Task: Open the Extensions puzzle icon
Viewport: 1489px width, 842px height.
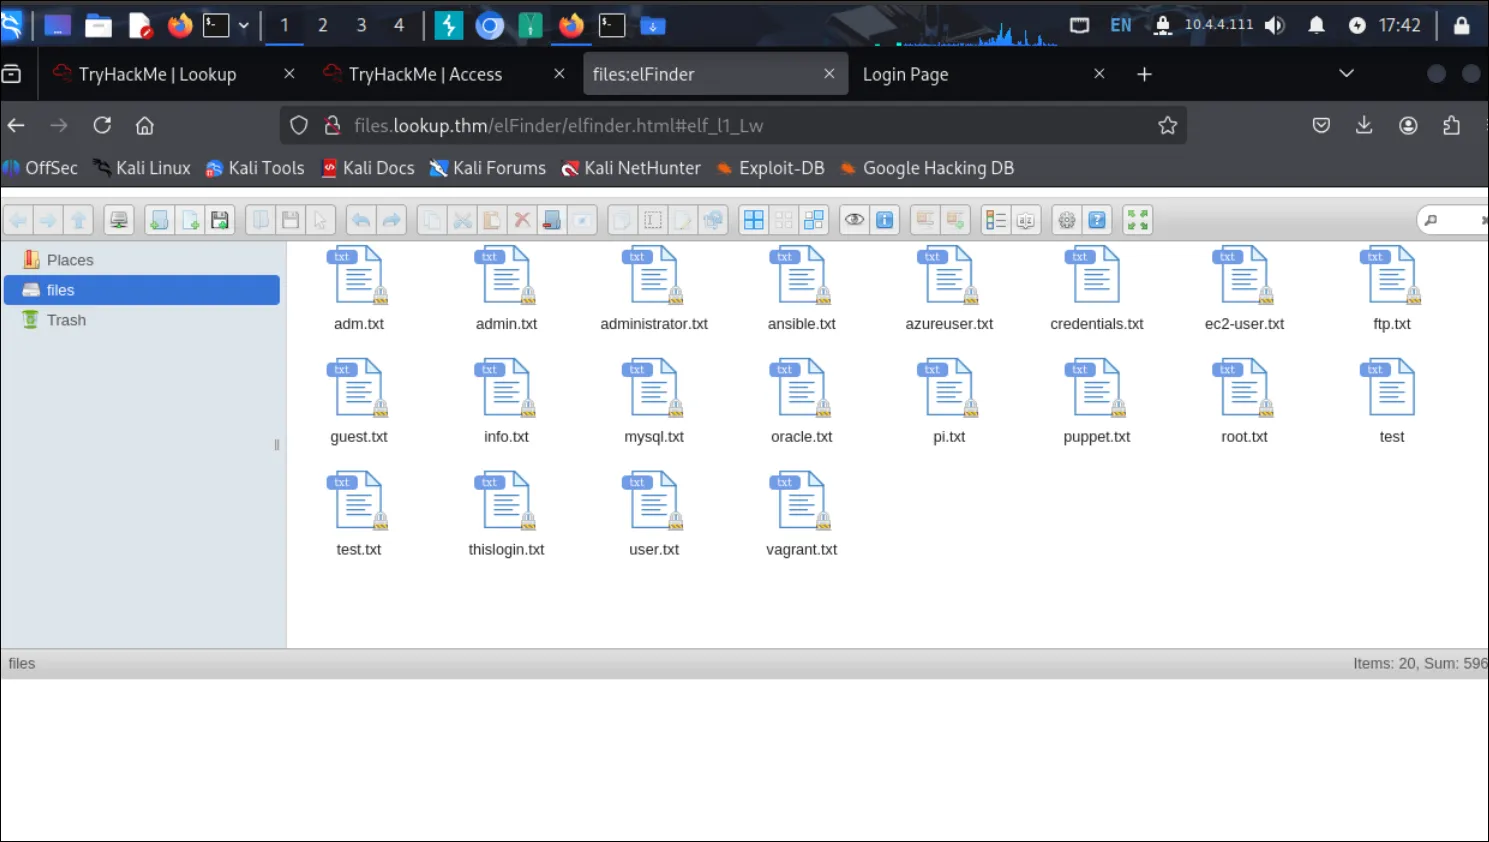Action: tap(1451, 125)
